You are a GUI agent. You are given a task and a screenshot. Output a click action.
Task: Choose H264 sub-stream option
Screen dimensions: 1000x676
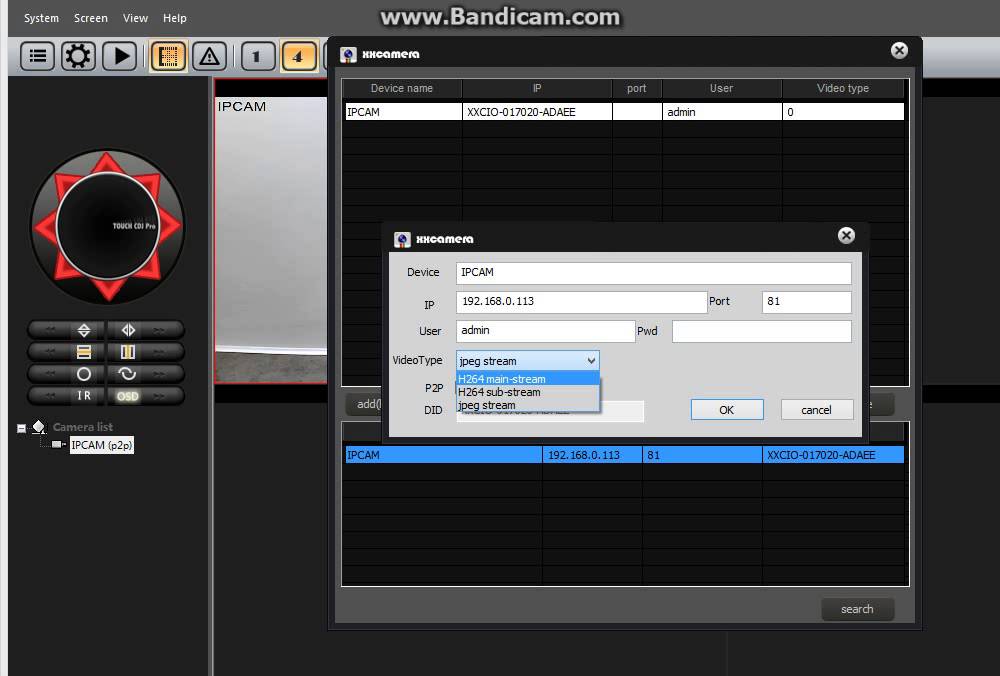click(x=528, y=392)
